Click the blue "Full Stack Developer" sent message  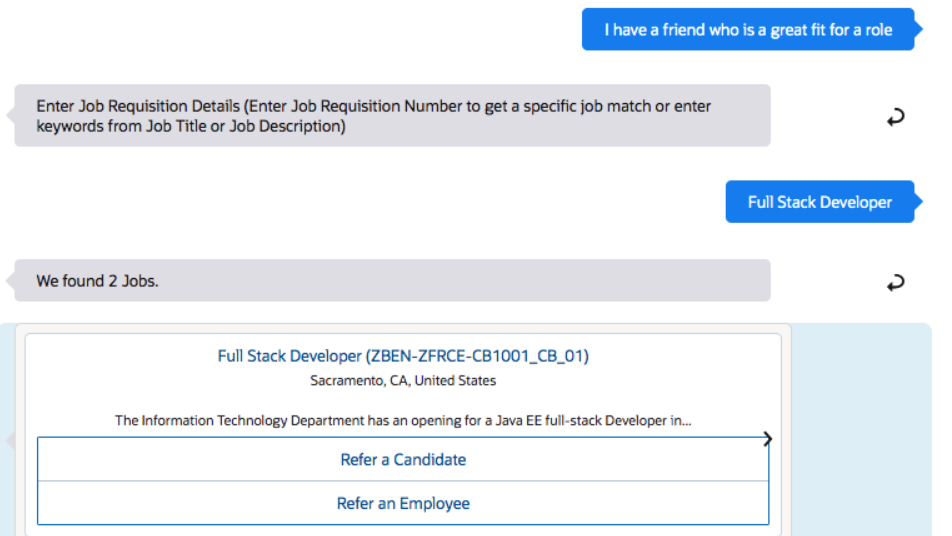pyautogui.click(x=819, y=202)
